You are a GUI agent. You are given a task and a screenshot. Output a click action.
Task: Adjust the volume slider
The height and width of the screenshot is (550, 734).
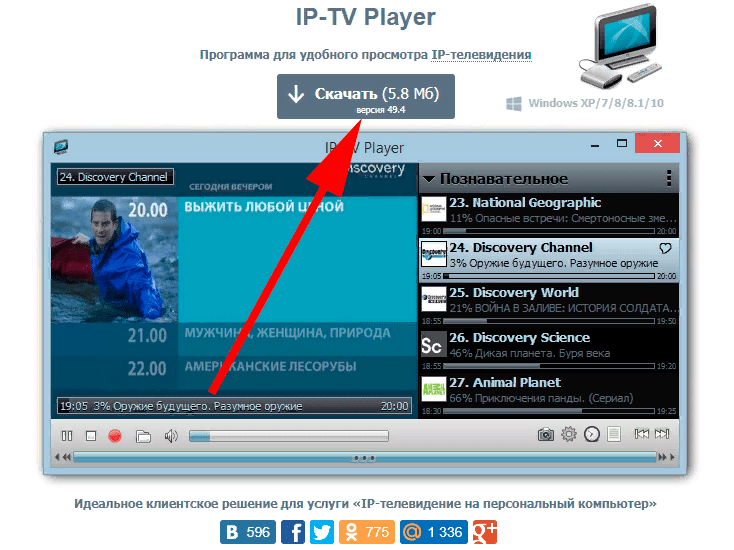pos(289,436)
